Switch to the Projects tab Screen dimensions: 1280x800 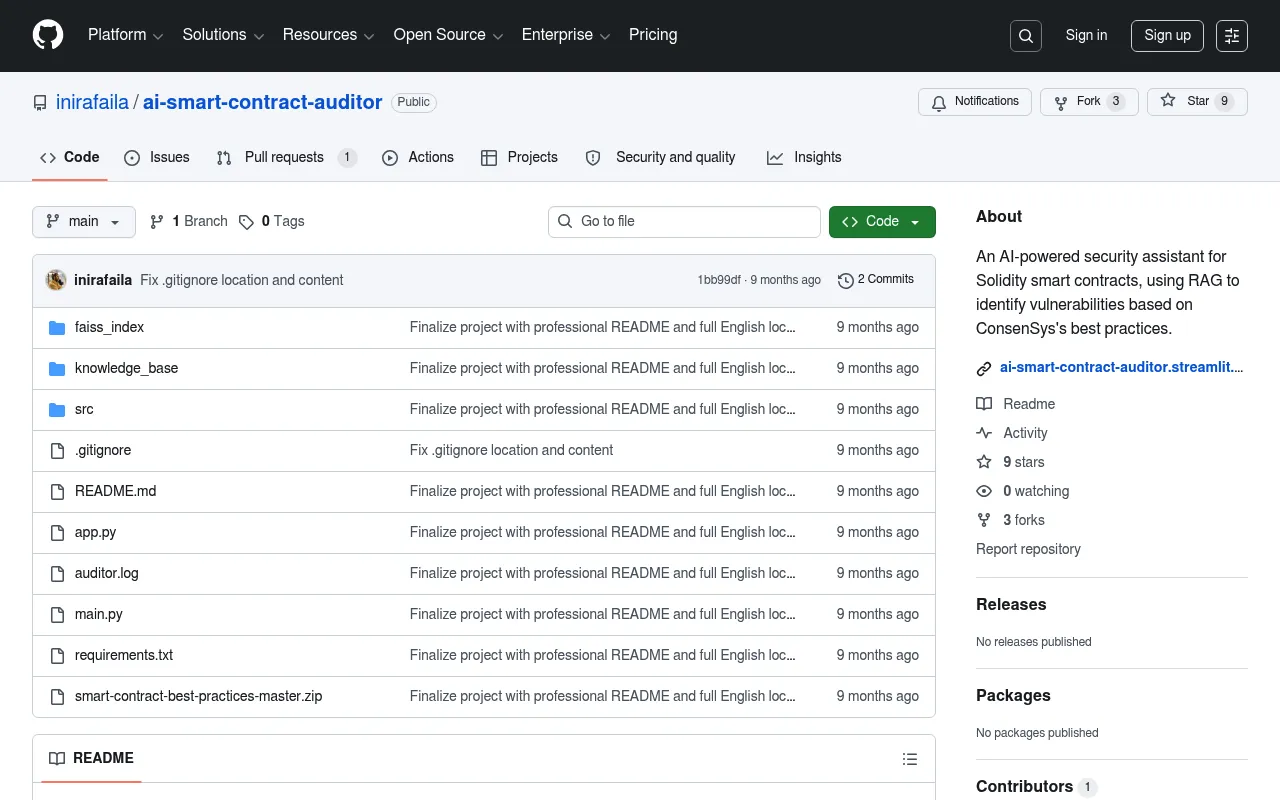click(519, 158)
